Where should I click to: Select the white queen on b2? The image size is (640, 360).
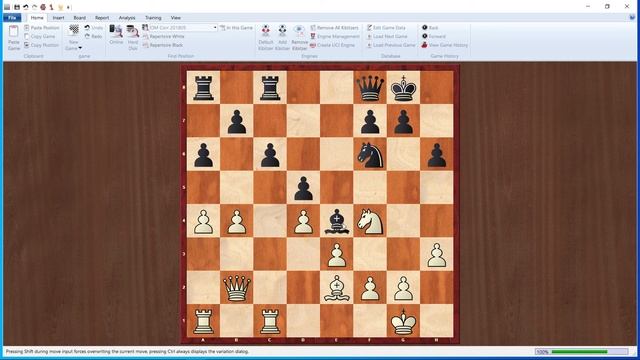click(237, 287)
